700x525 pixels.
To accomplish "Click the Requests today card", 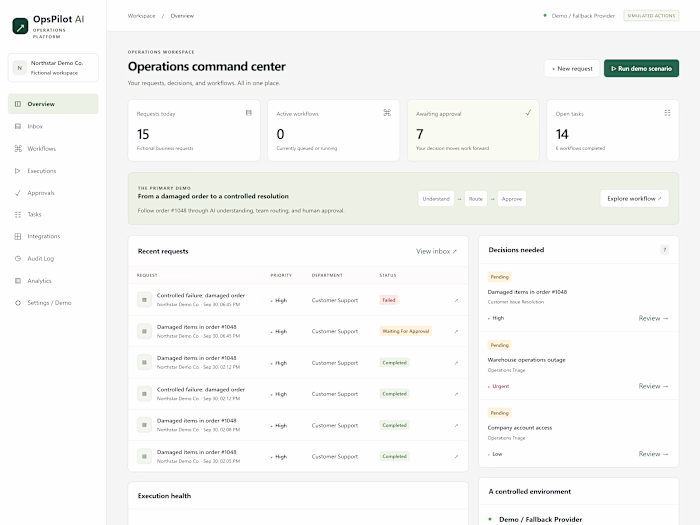I will click(x=194, y=130).
